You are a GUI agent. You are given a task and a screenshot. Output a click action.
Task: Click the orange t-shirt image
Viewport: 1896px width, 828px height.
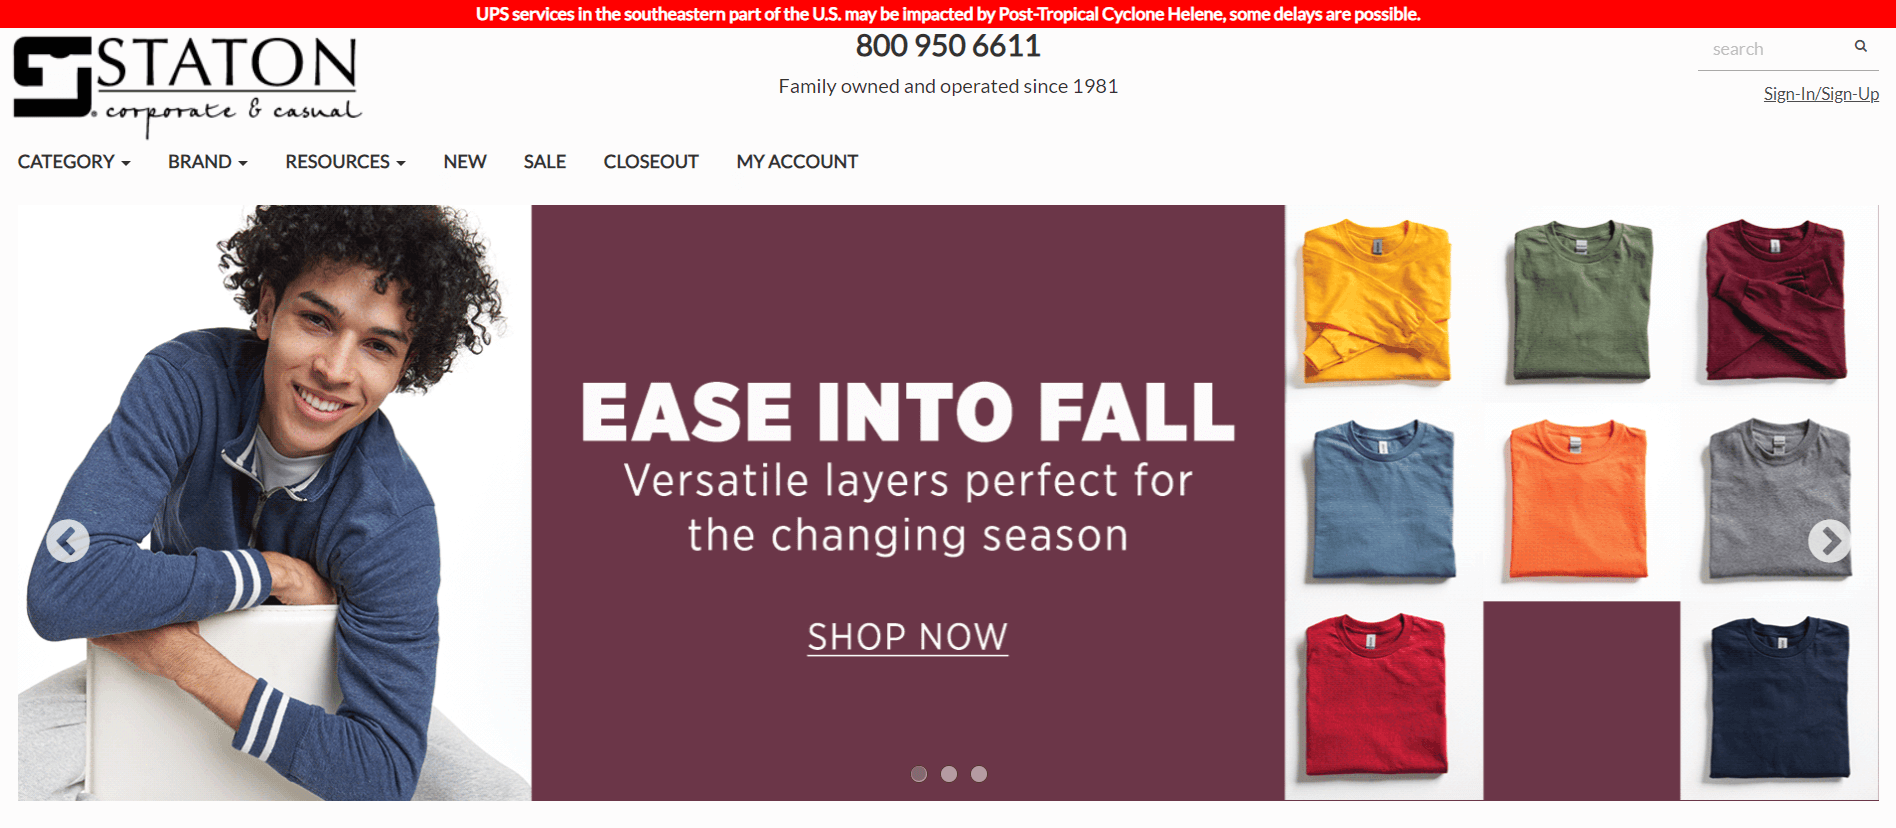1577,499
